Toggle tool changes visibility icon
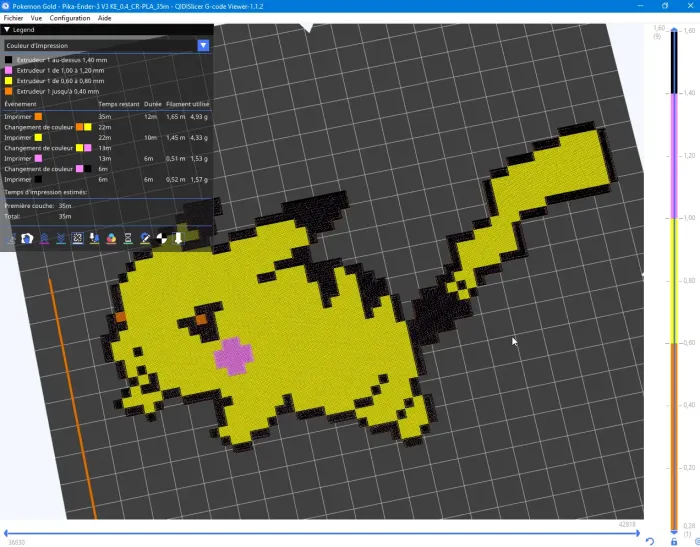Viewport: 700px width, 547px height. pyautogui.click(x=94, y=239)
